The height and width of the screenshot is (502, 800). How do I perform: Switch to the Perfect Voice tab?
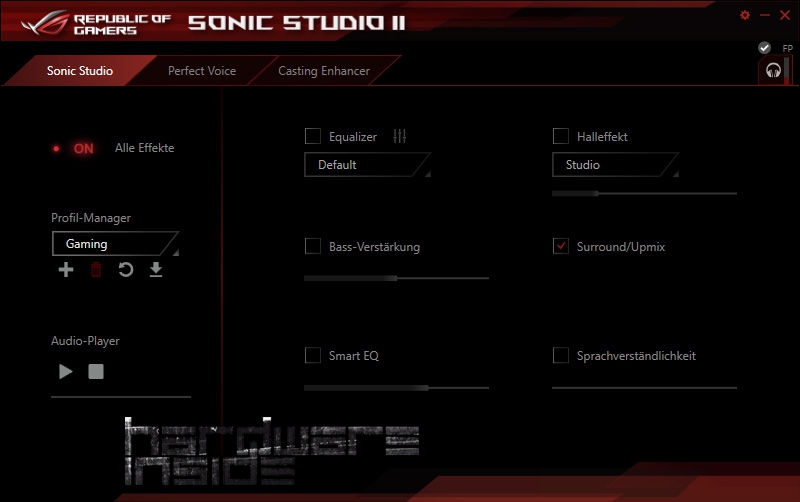[x=201, y=71]
